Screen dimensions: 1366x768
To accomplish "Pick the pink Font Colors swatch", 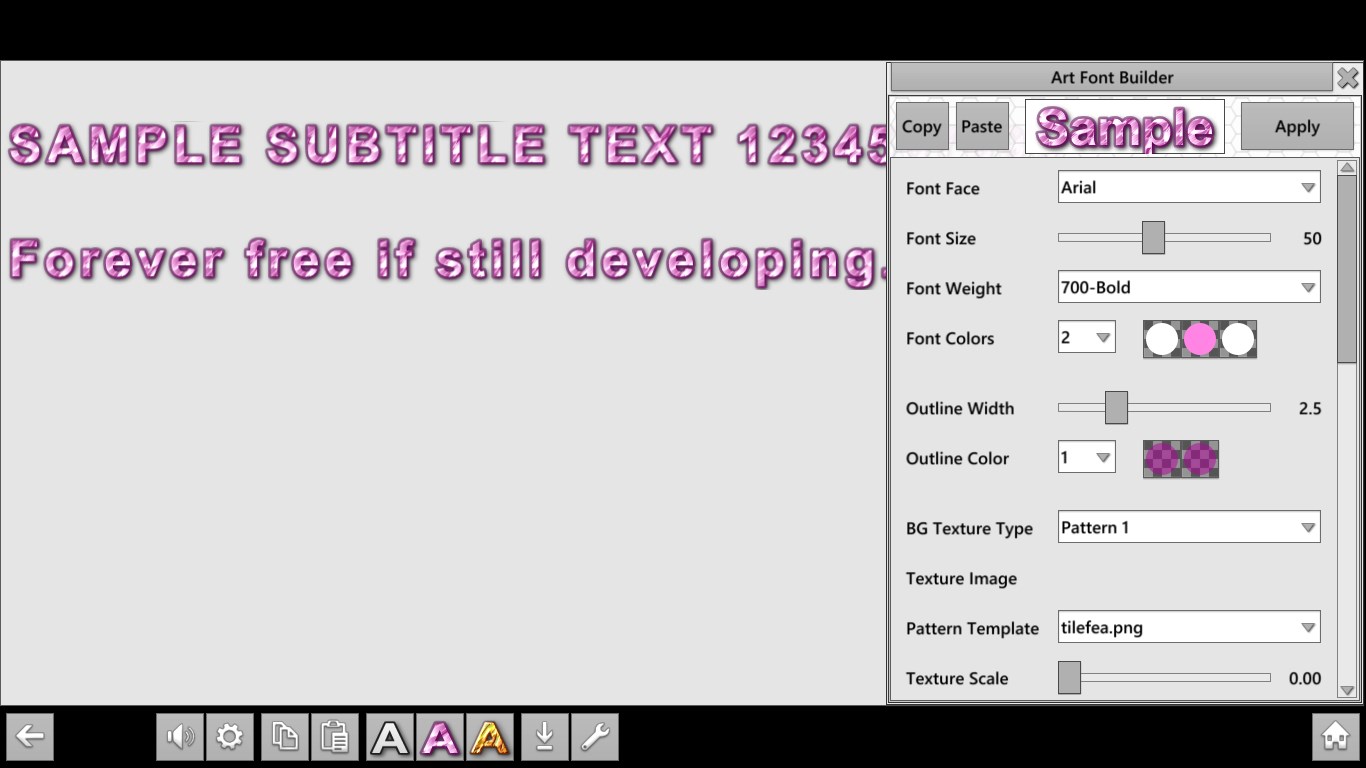I will 1200,339.
